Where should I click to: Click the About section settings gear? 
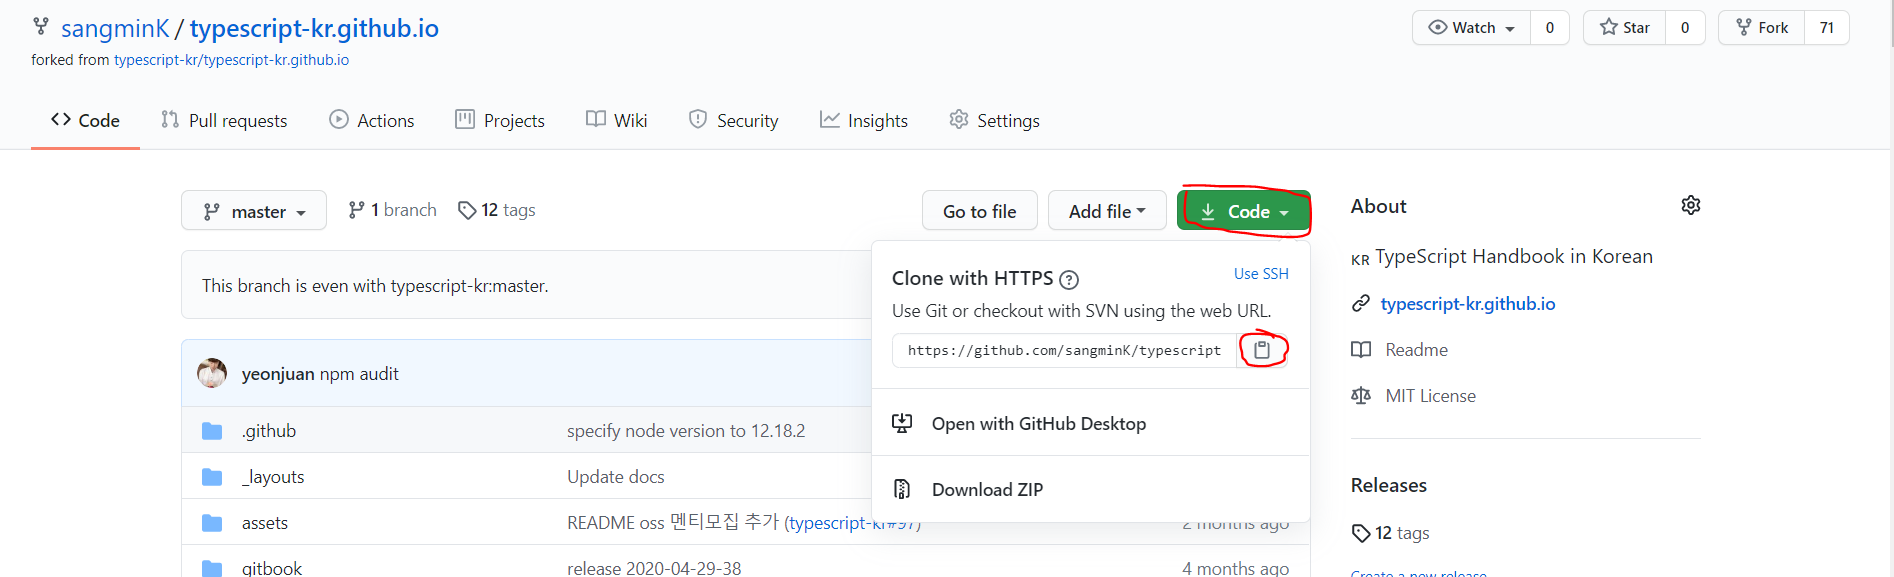click(x=1691, y=205)
